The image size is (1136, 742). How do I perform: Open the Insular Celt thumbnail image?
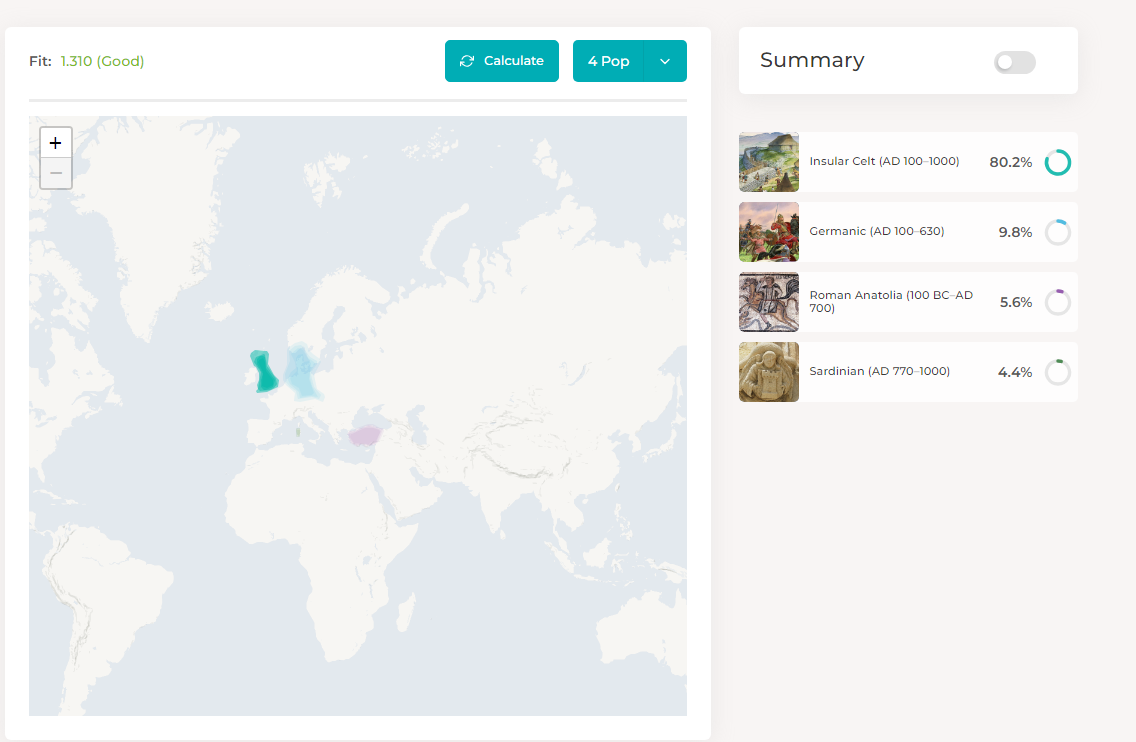[x=769, y=162]
